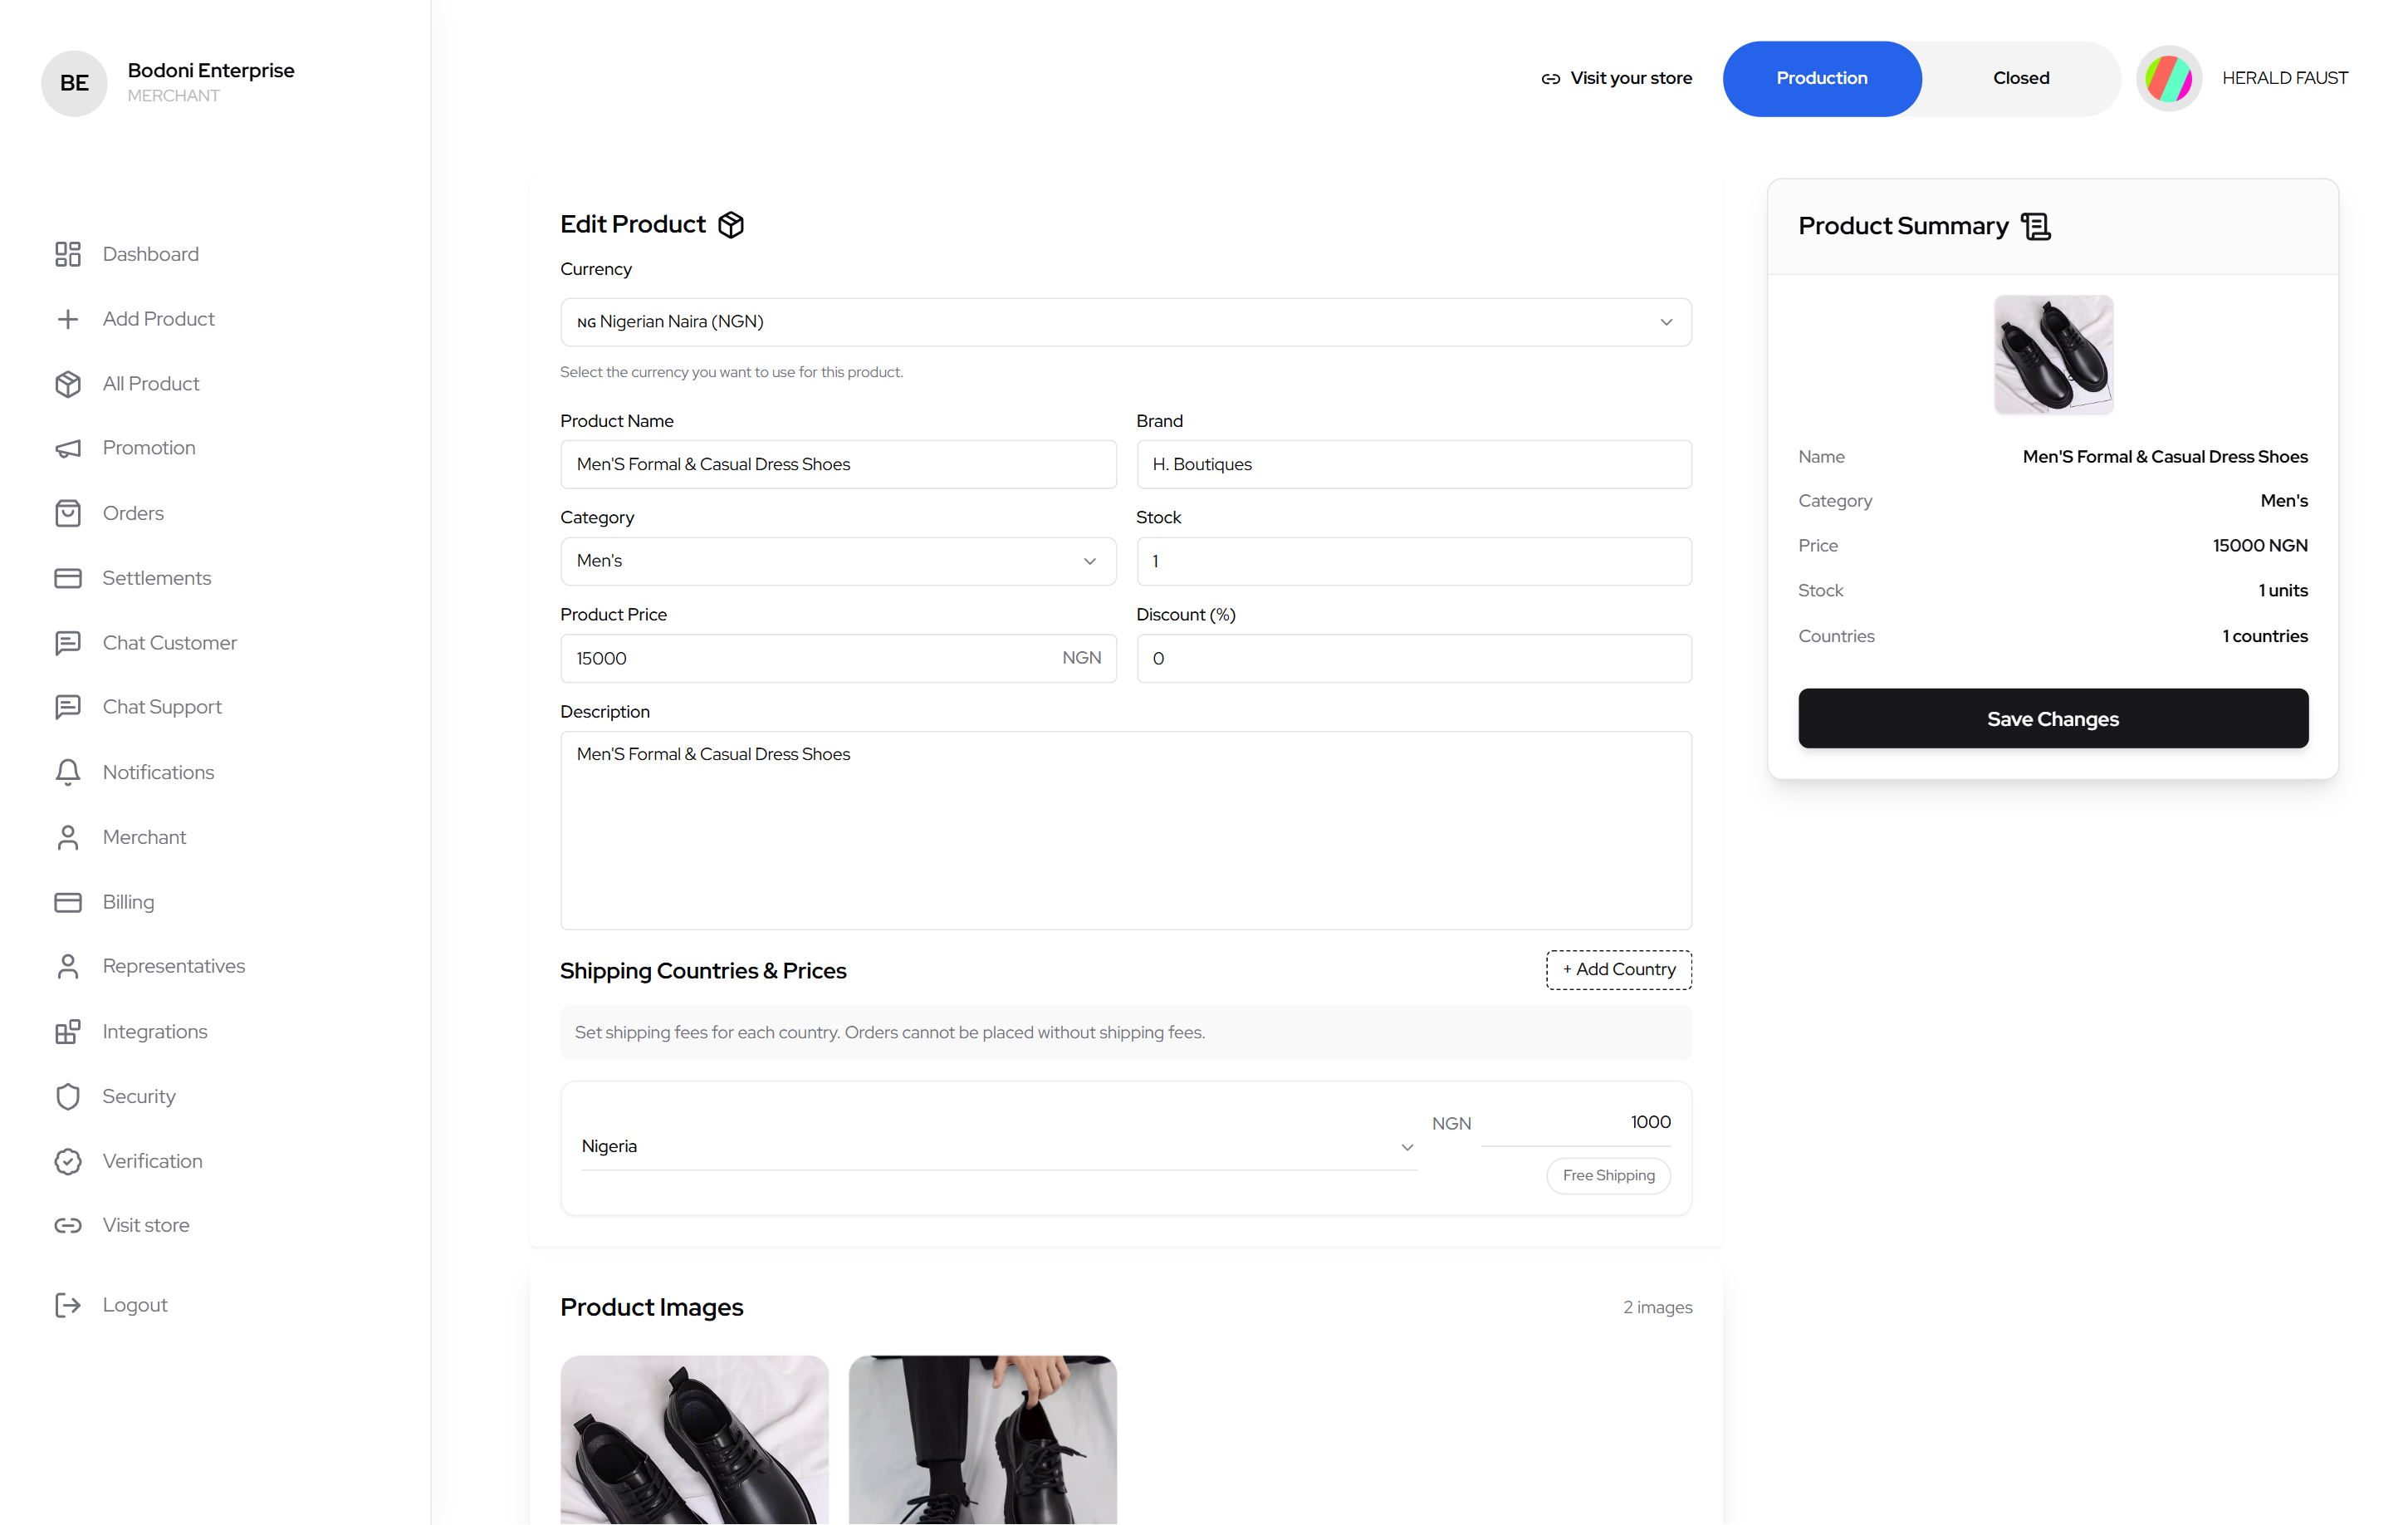Click the Verification checkmark badge icon

[x=67, y=1161]
